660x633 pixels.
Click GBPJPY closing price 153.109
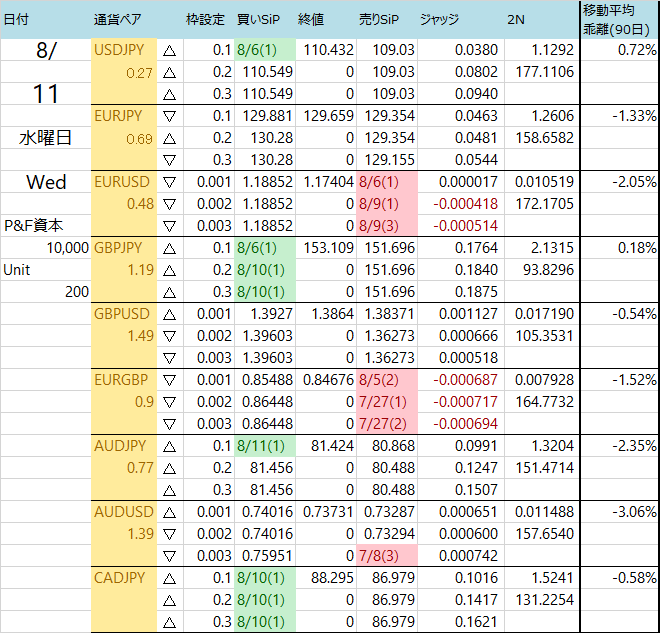[328, 248]
